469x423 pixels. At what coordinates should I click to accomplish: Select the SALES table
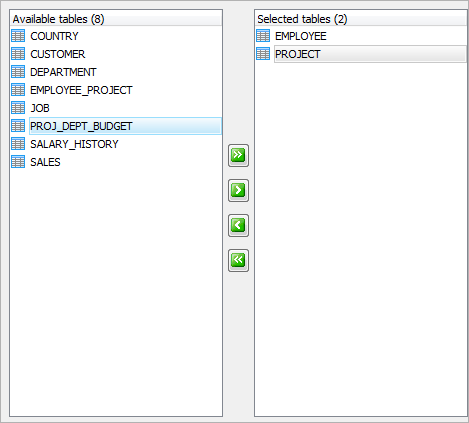[x=45, y=162]
